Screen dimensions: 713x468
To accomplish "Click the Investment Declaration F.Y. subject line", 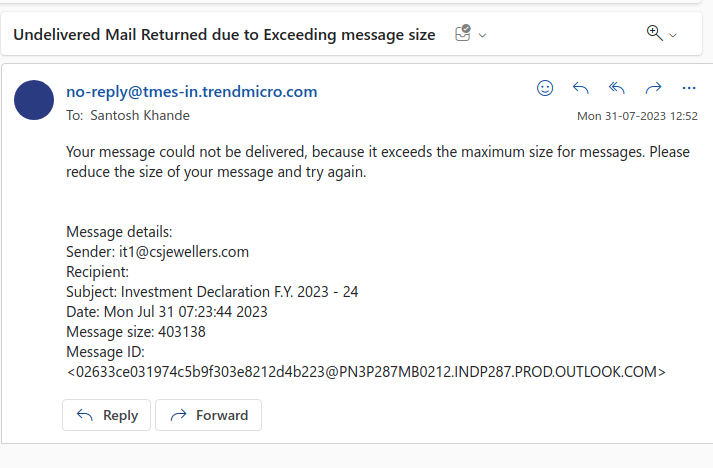I will click(212, 292).
